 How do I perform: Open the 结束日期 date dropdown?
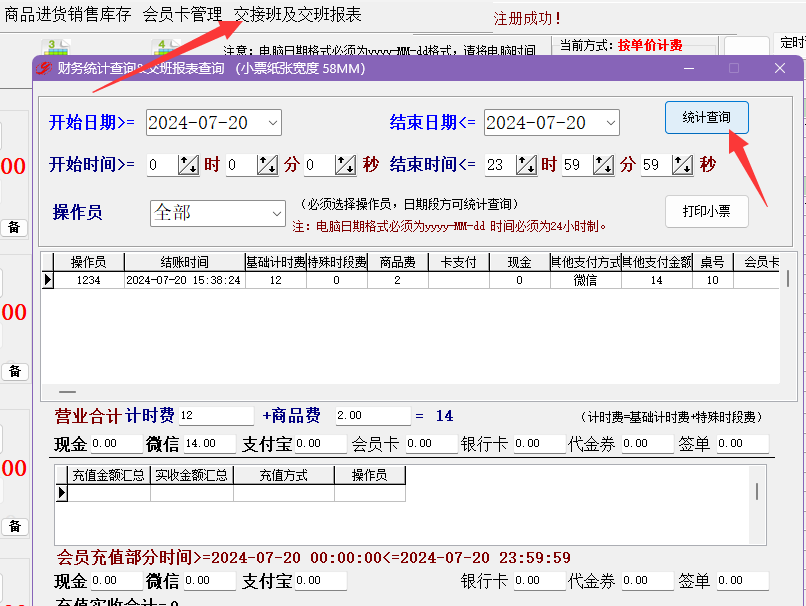610,123
